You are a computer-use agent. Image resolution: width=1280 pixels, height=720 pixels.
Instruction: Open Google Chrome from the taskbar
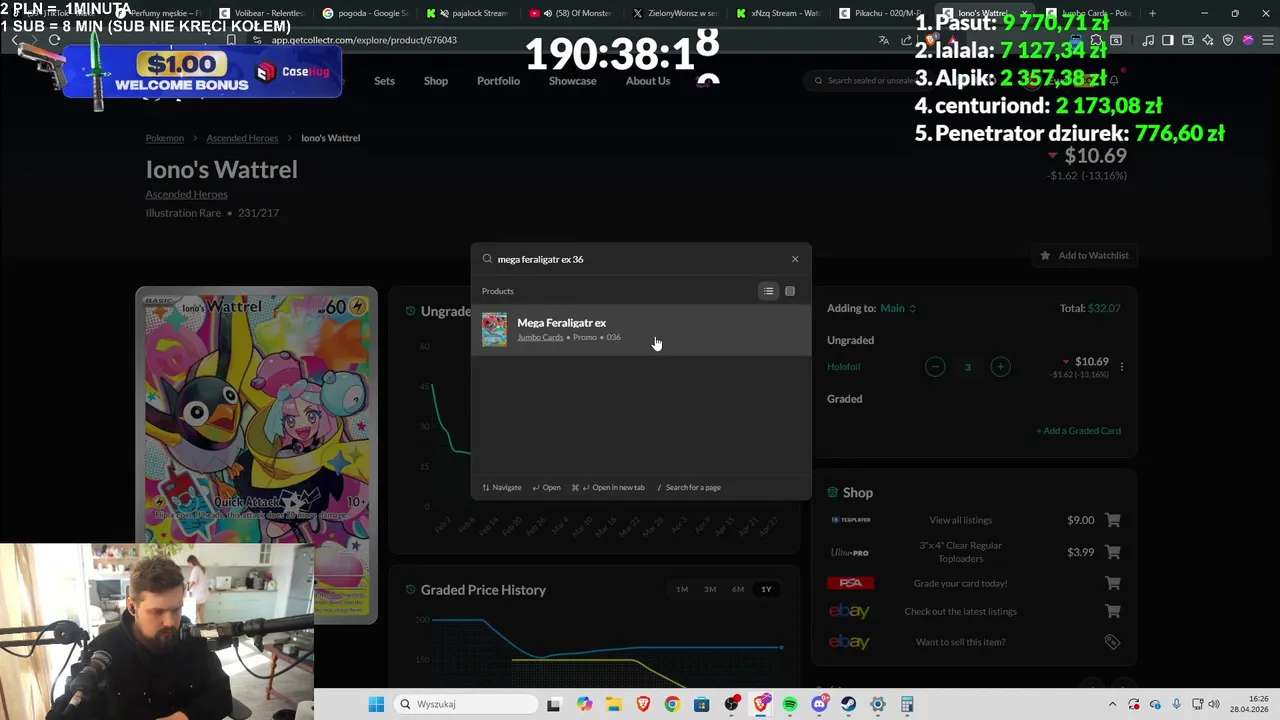click(x=672, y=704)
